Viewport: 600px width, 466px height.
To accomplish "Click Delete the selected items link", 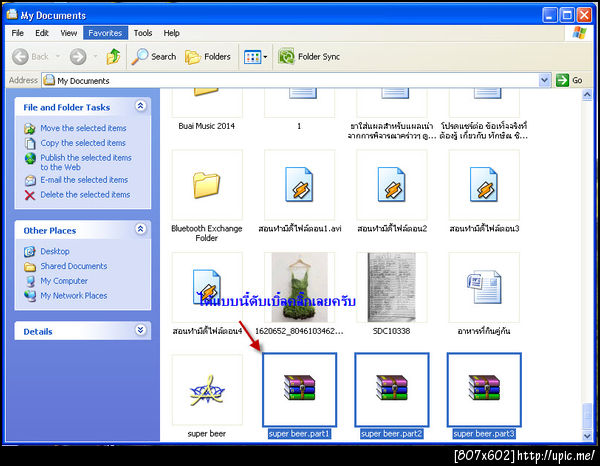I will (85, 195).
